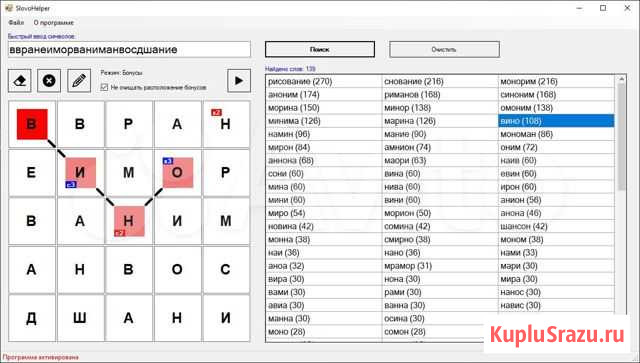Select the word 'рисование (270)' in the results
Screen dimensions: 640x363
click(x=300, y=81)
